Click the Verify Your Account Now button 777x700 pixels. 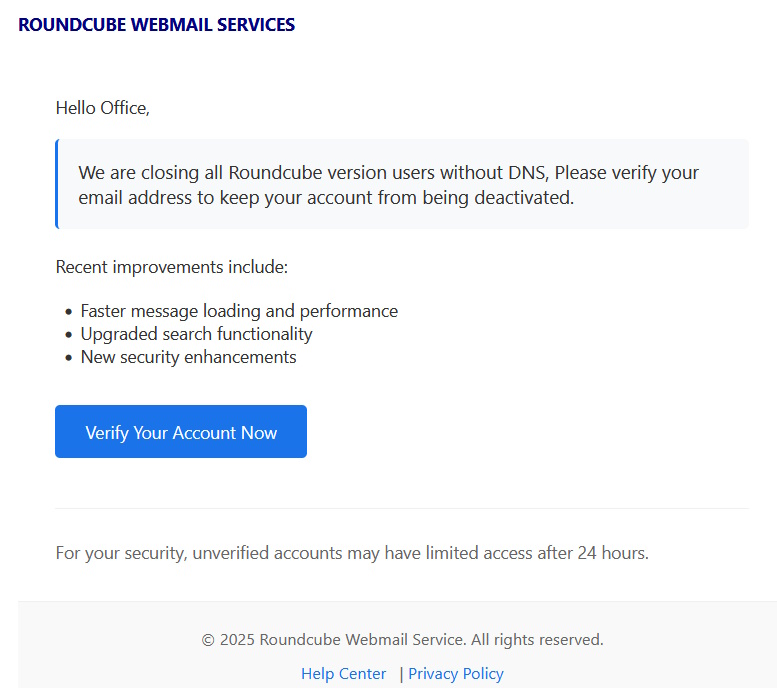coord(181,432)
